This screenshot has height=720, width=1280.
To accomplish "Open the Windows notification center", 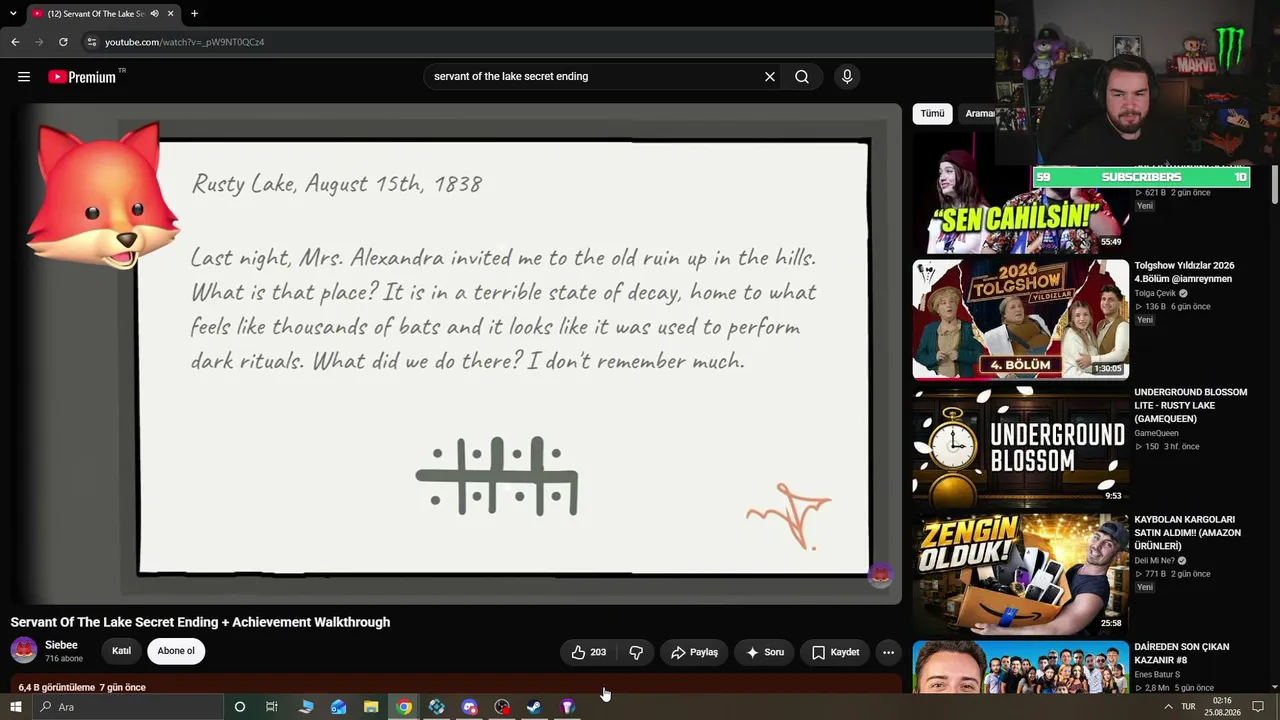I will (x=1258, y=707).
